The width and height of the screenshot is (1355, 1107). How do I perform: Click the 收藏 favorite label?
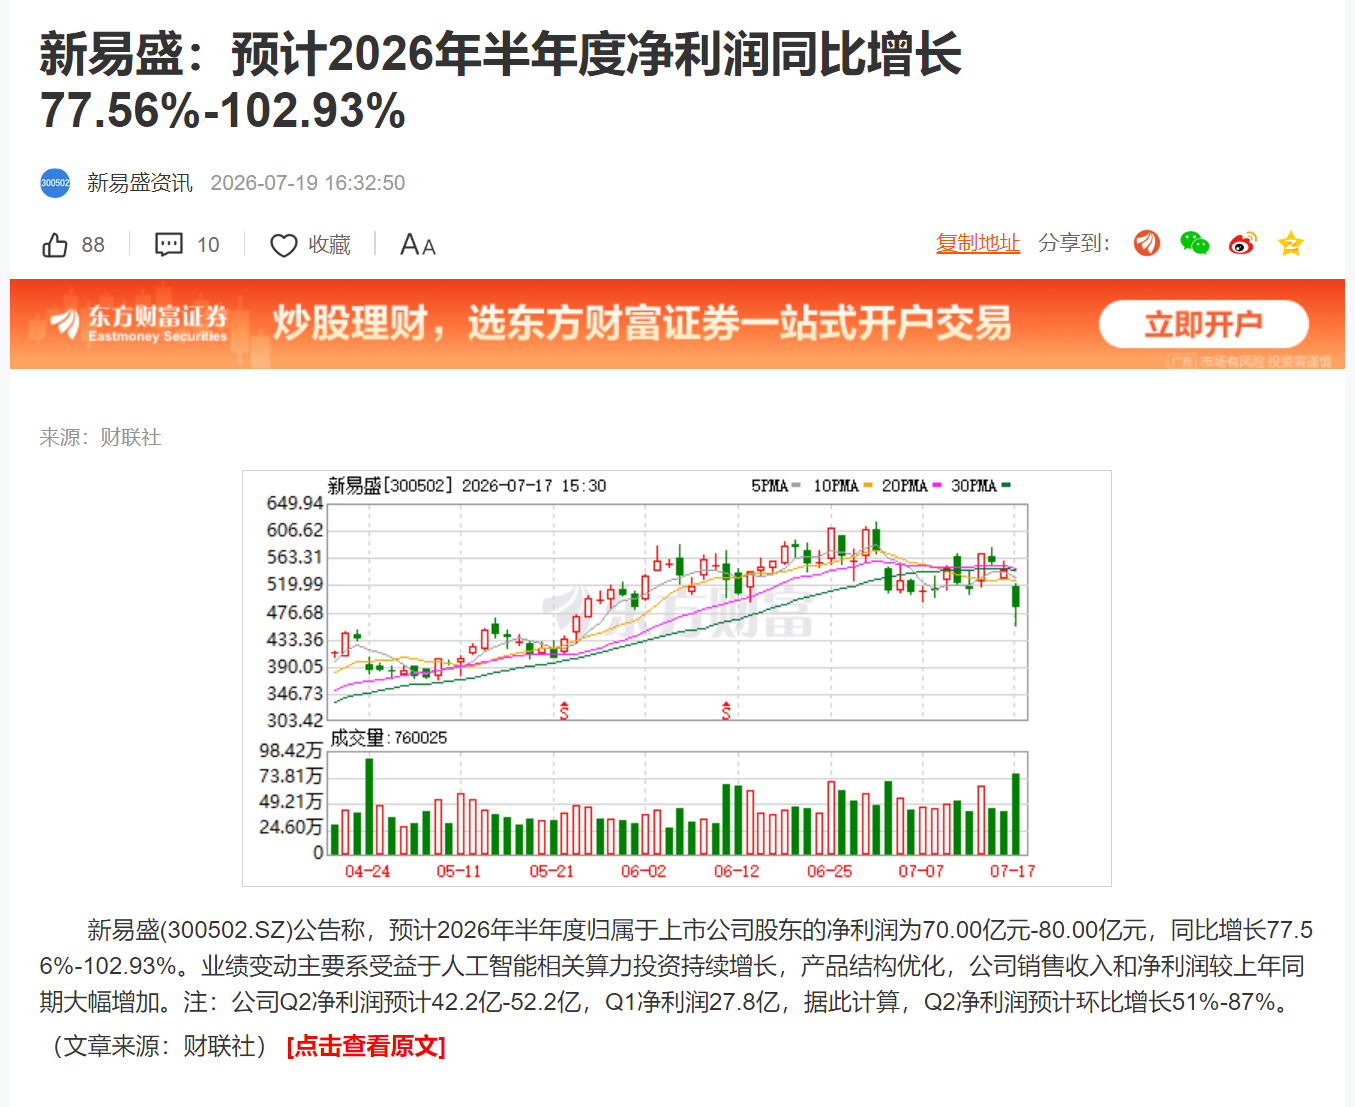click(329, 245)
